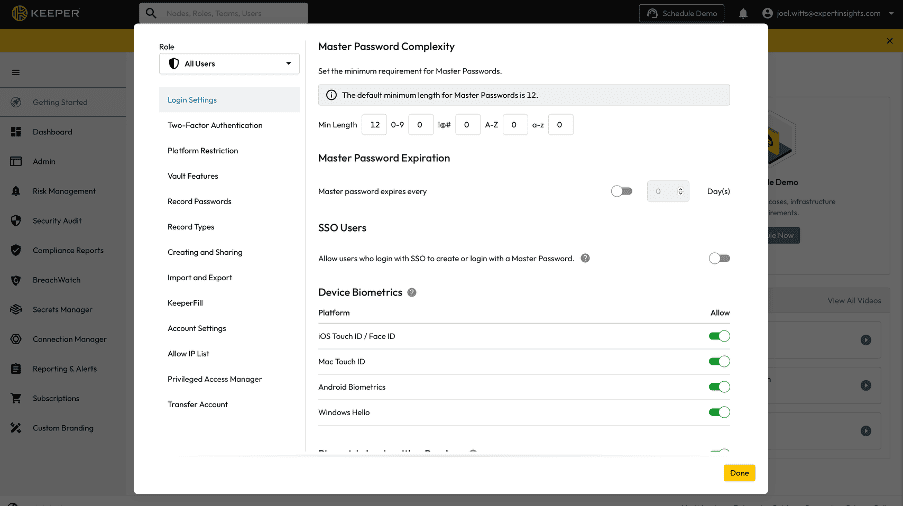Click the Nodes, Roles, Teams, Users search box
Image resolution: width=904 pixels, height=506 pixels.
pyautogui.click(x=223, y=13)
